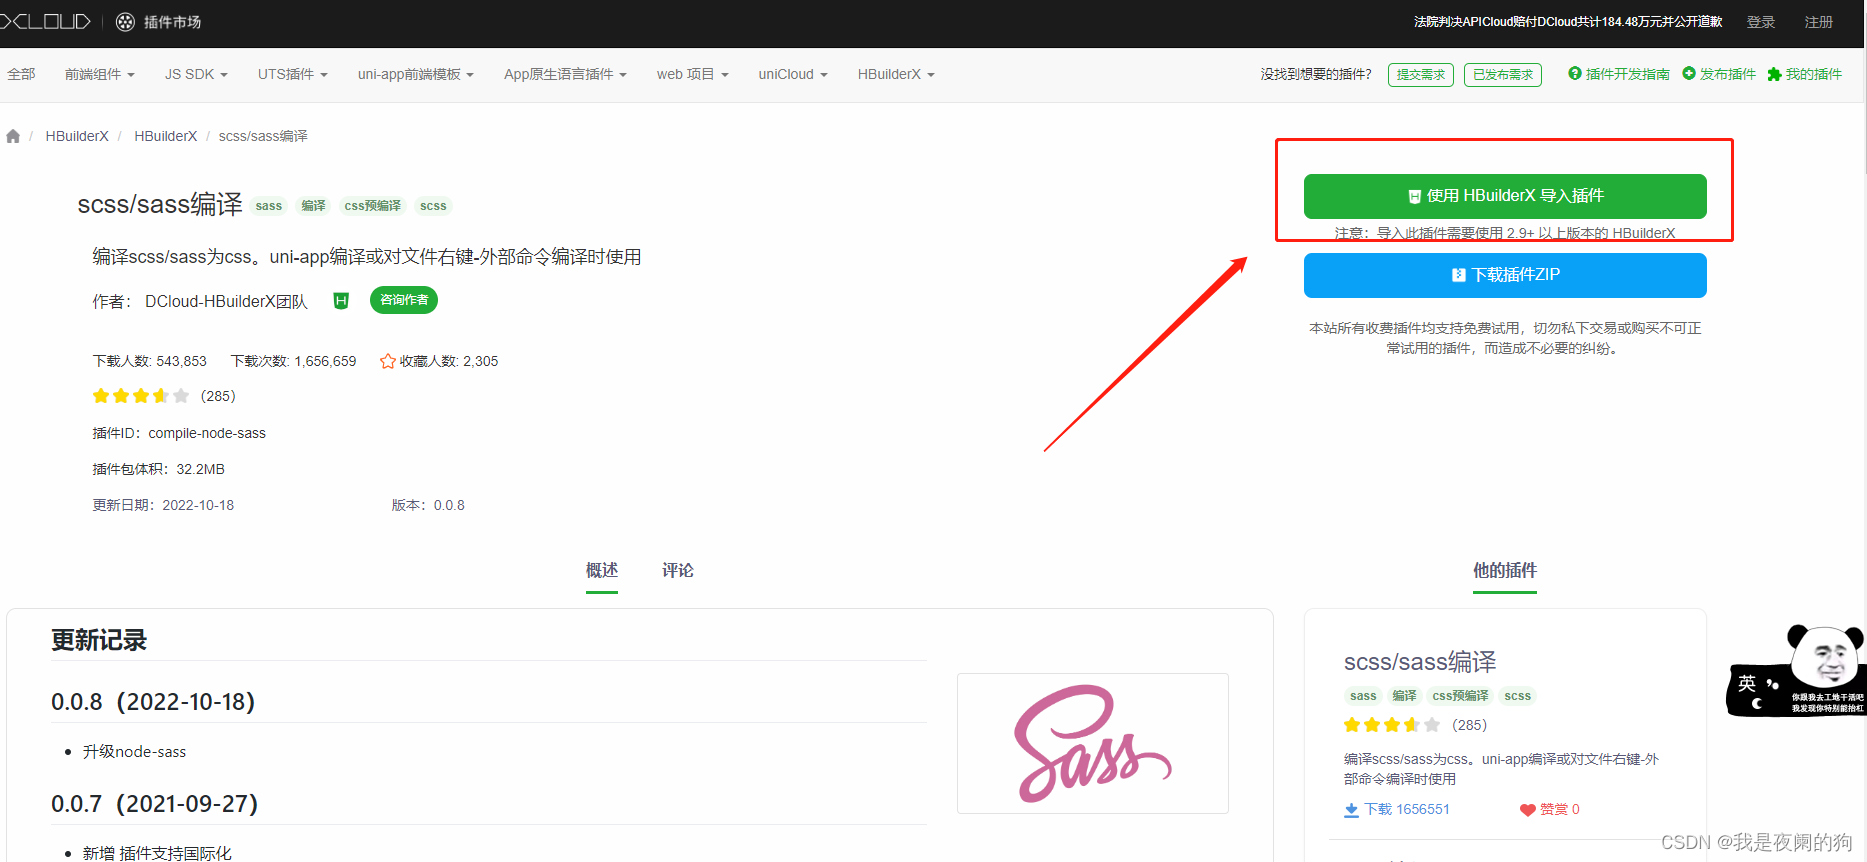Click the 登录 link

point(1761,22)
